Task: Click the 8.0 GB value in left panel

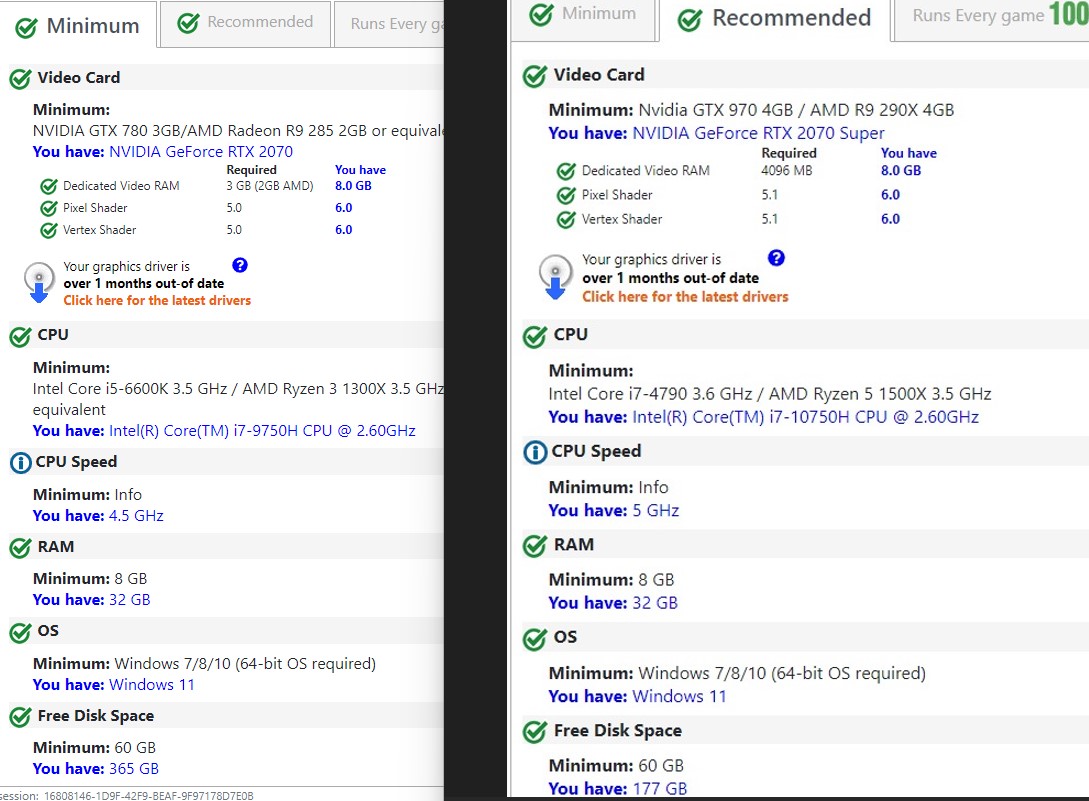Action: point(353,185)
